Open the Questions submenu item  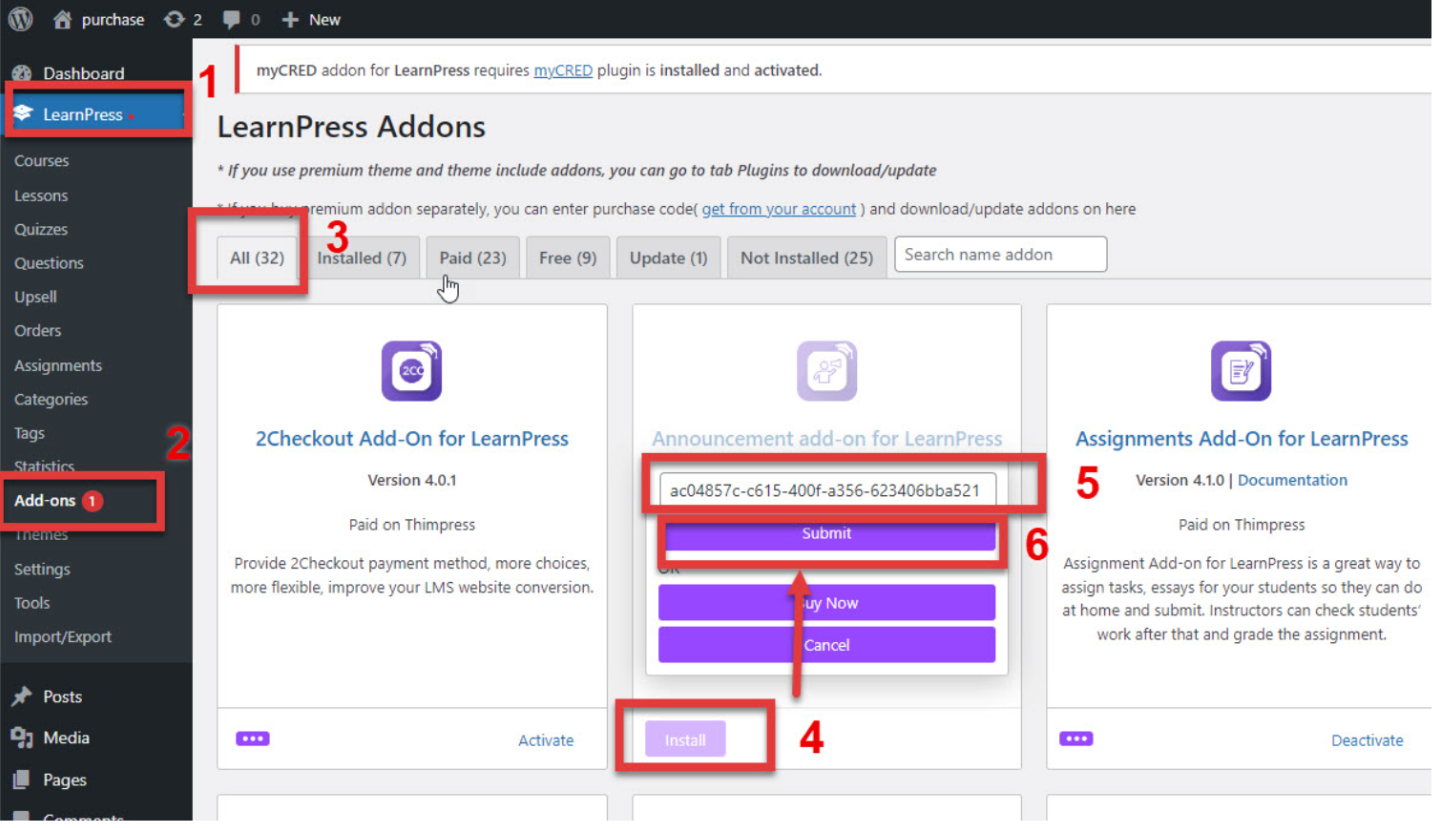point(49,263)
